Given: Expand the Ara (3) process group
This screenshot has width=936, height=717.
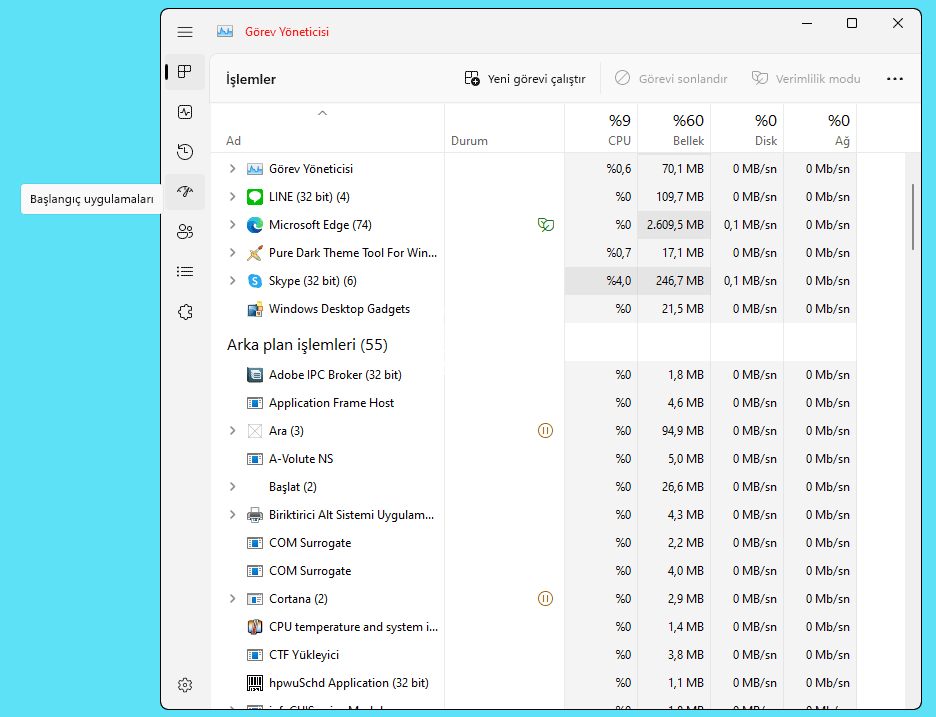Looking at the screenshot, I should coord(232,431).
